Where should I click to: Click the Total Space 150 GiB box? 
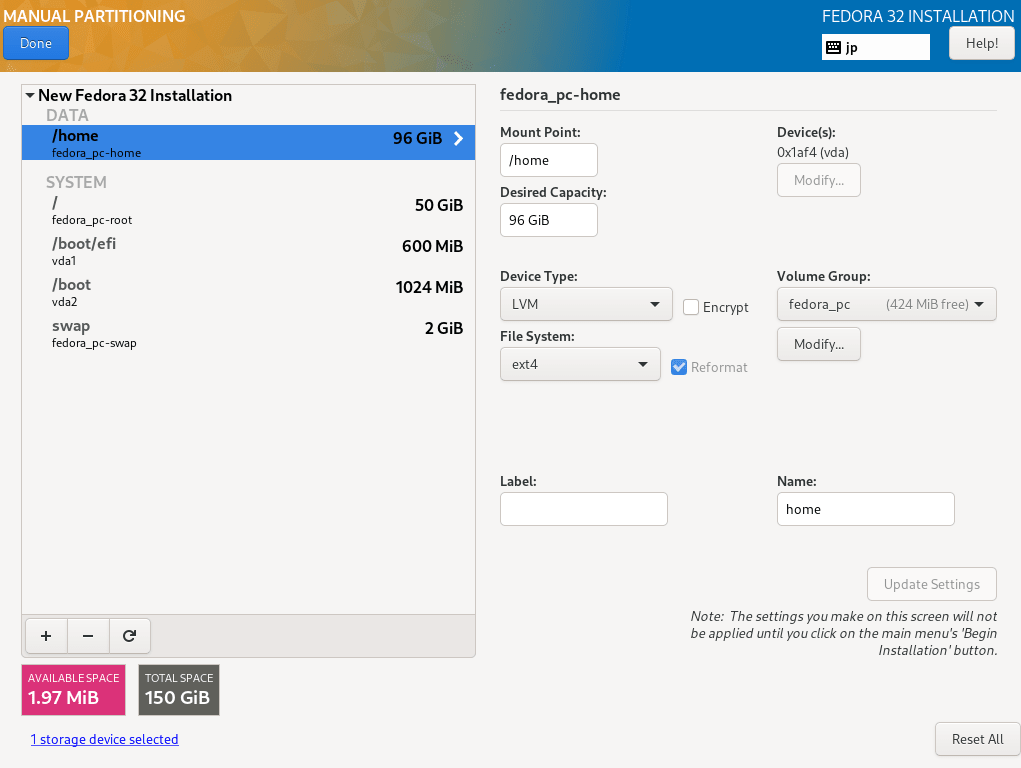point(179,690)
